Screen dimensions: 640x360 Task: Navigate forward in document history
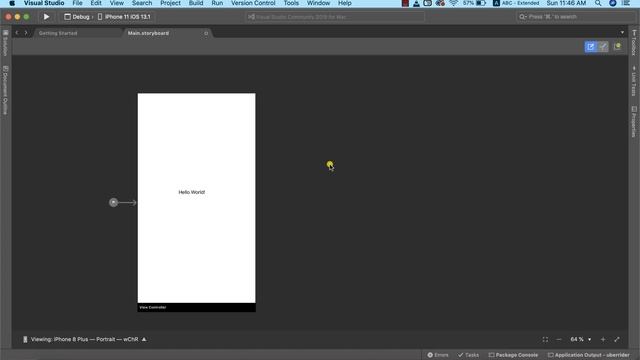tap(26, 33)
